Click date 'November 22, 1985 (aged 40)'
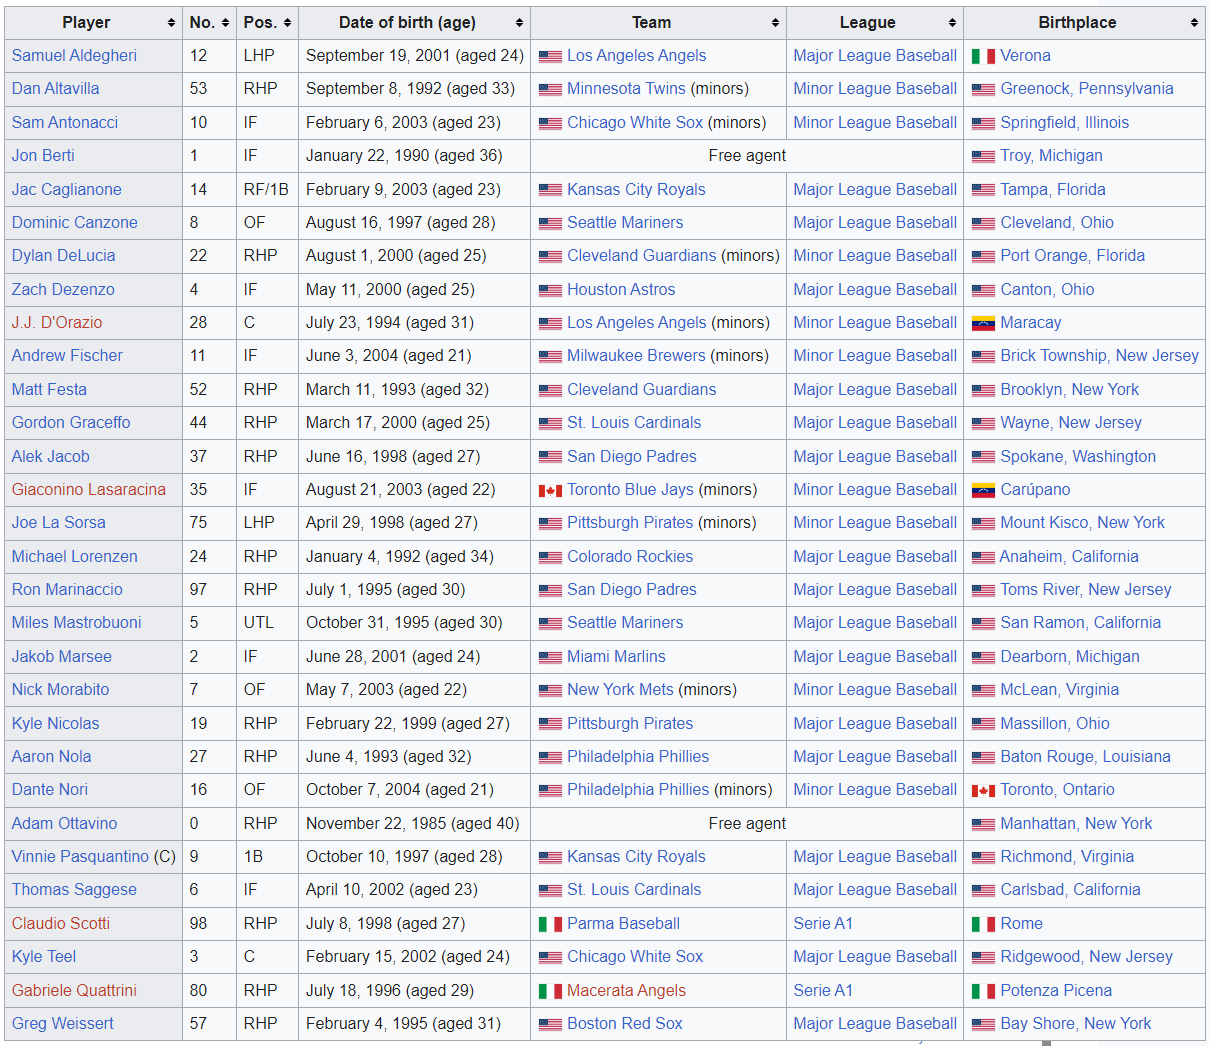Screen dimensions: 1209x1046 click(x=413, y=824)
